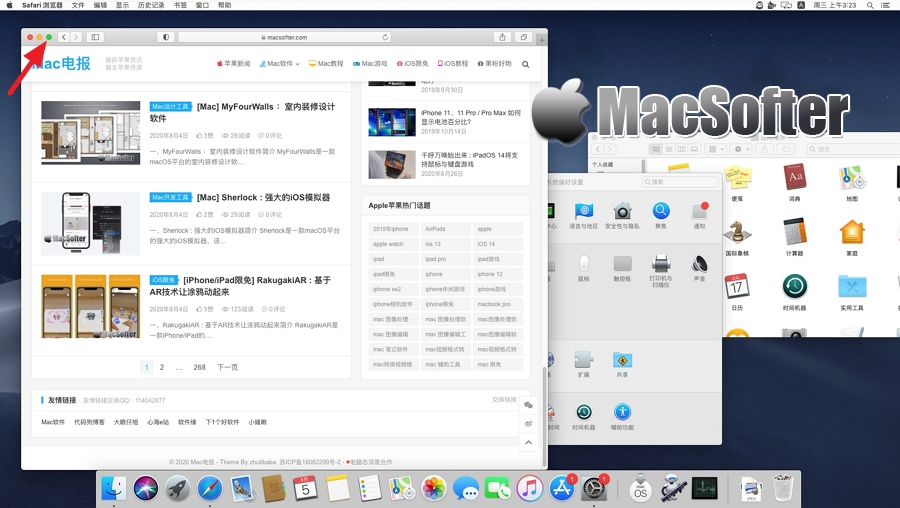Screen dimensions: 900x508
Task: Click Safari's forward navigation arrow
Action: (76, 37)
